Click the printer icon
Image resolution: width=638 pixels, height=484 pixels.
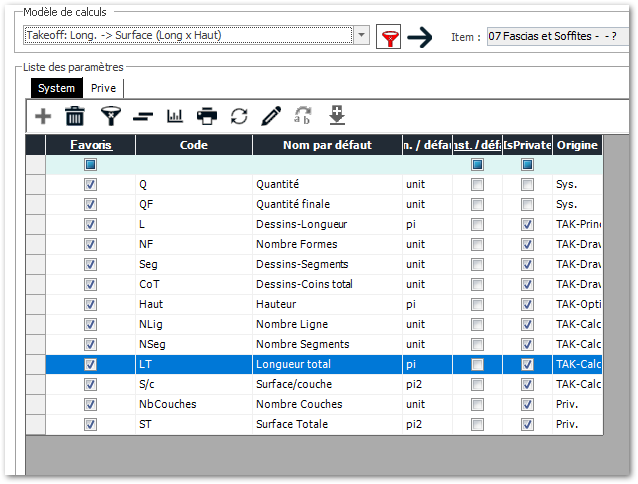[207, 116]
